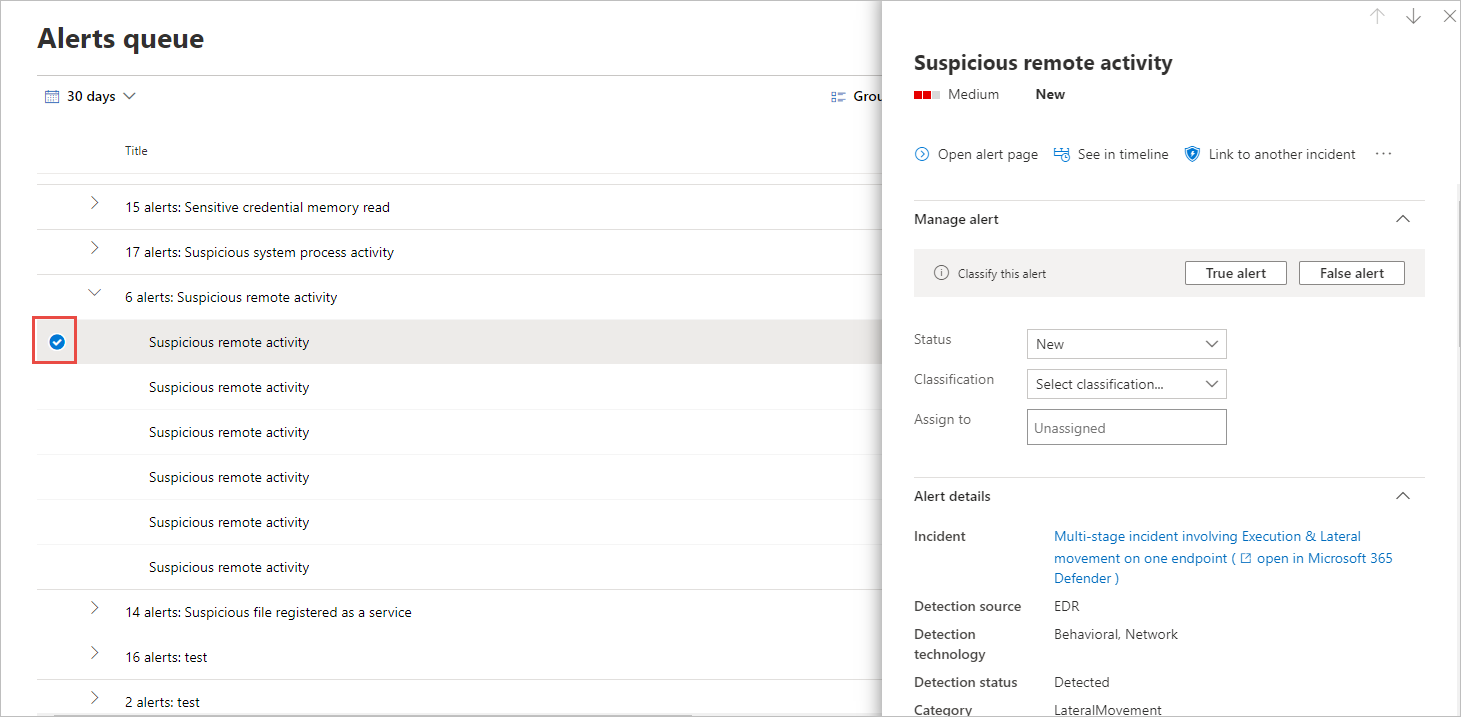Click the See in timeline icon
Screen dimensions: 1461x717
click(1062, 154)
